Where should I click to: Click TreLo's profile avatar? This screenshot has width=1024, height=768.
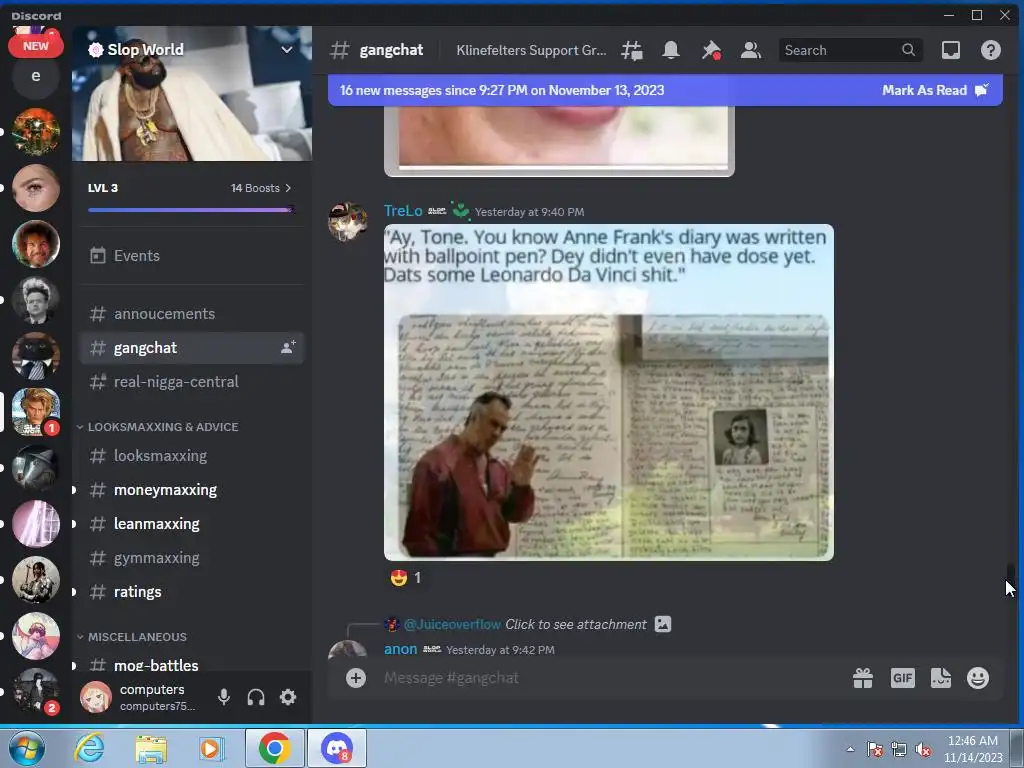click(x=347, y=221)
